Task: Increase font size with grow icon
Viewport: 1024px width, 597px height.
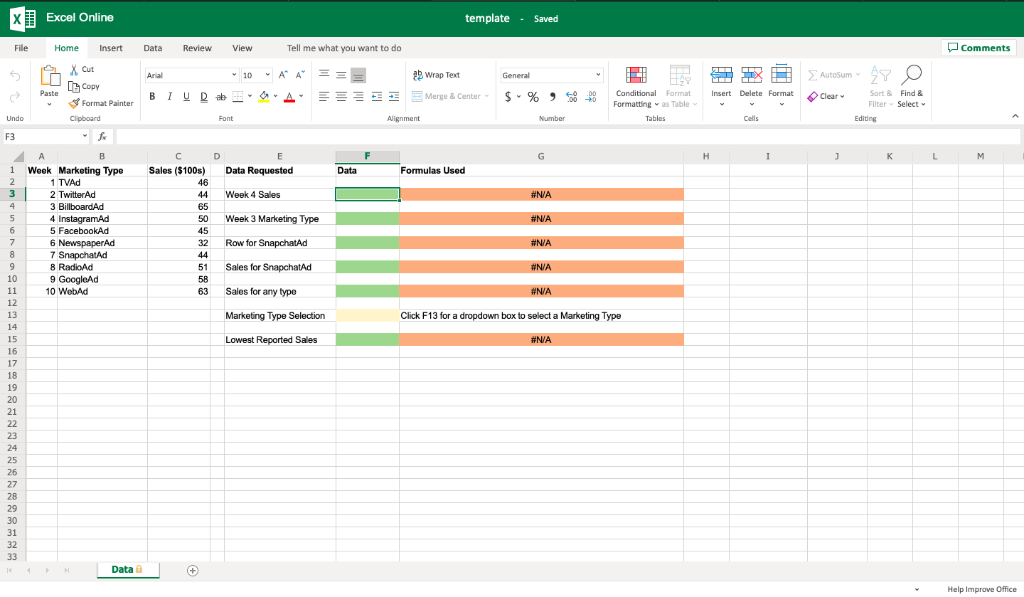Action: pyautogui.click(x=283, y=75)
